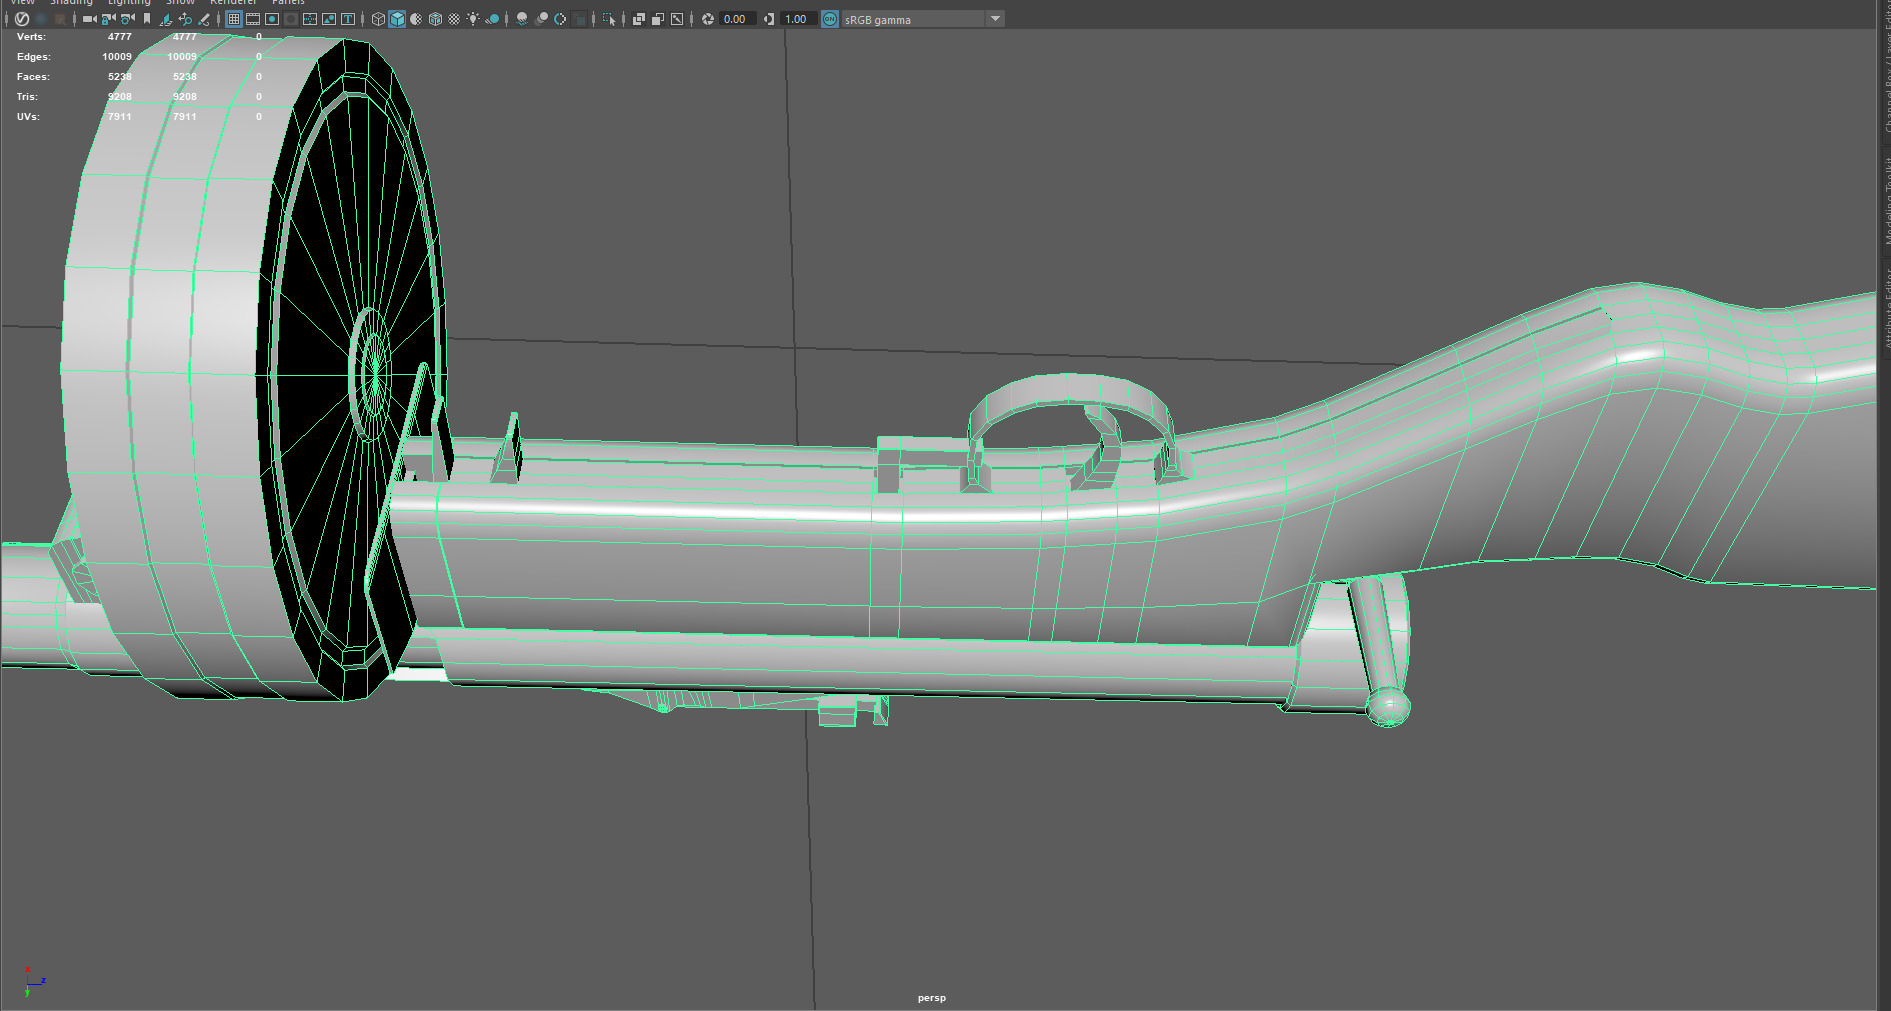This screenshot has height=1011, width=1891.
Task: Click the camera bookmarks icon
Action: pyautogui.click(x=147, y=19)
